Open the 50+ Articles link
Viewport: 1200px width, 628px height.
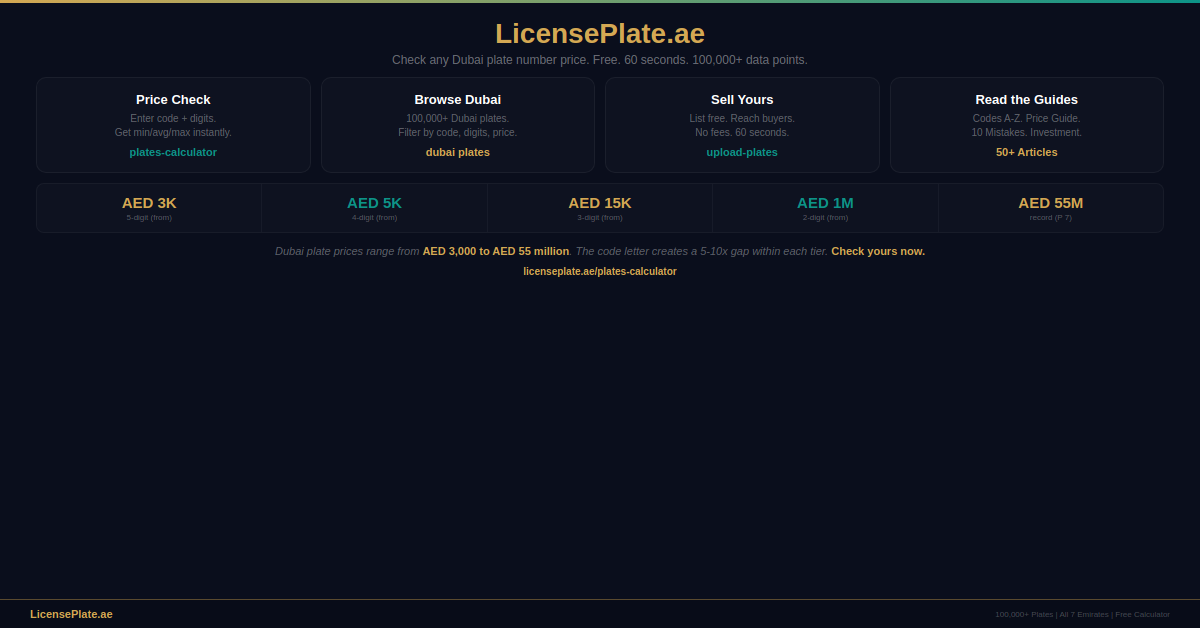pyautogui.click(x=1026, y=152)
